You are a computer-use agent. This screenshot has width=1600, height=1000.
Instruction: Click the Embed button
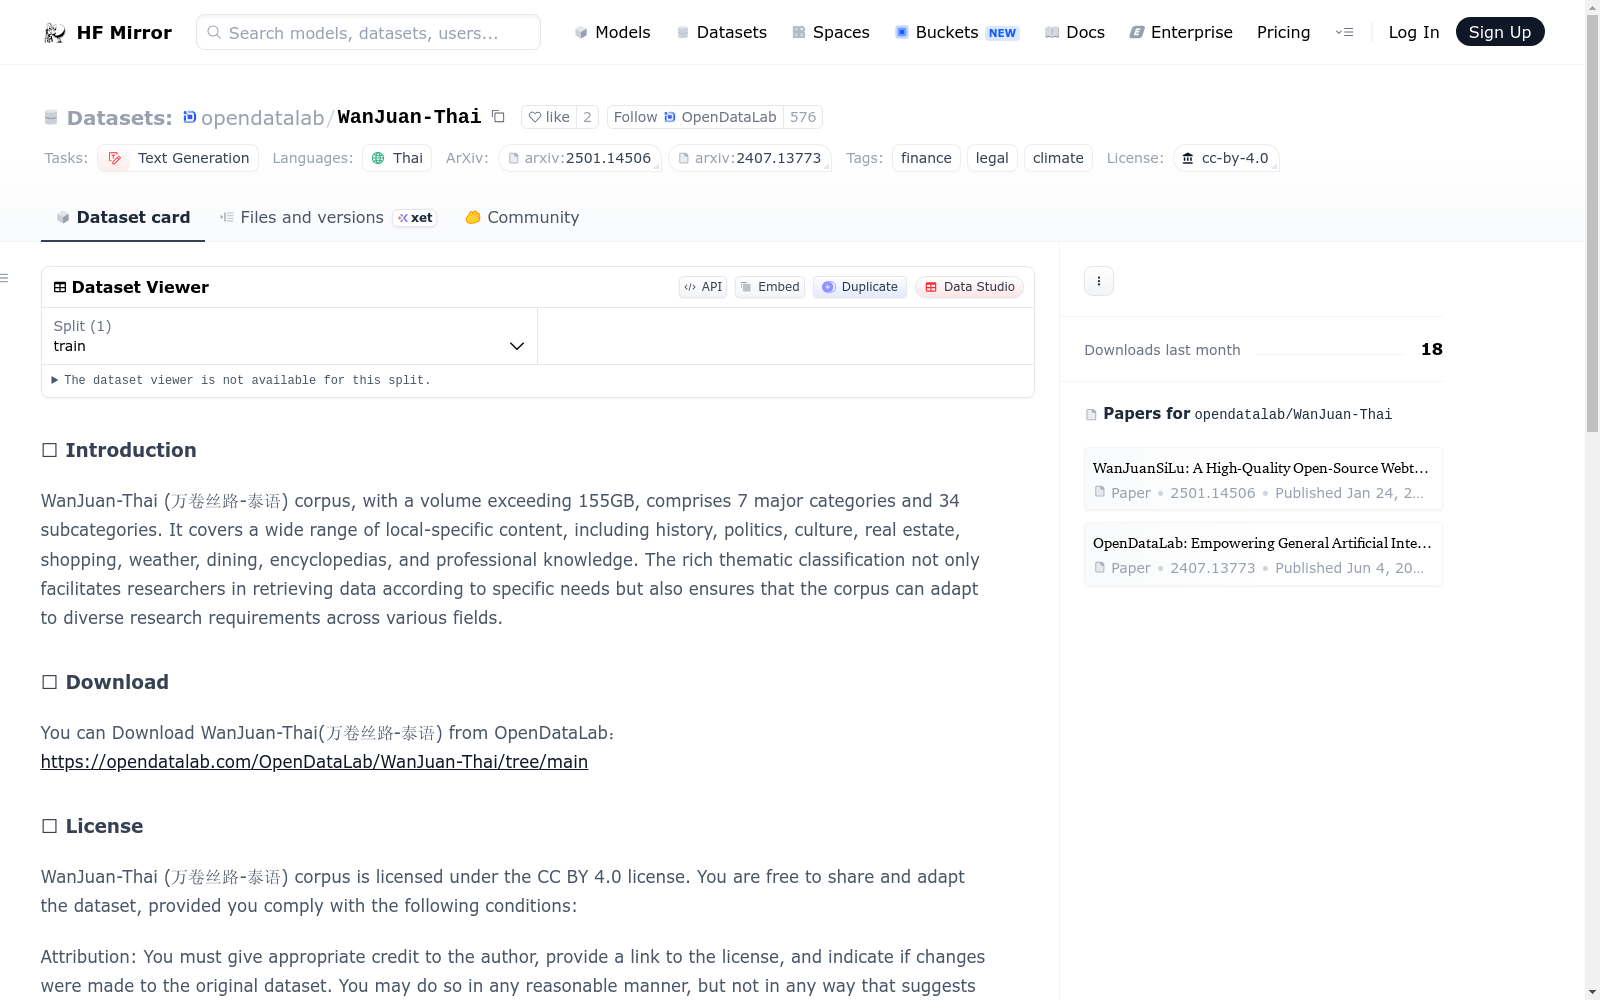tap(770, 287)
